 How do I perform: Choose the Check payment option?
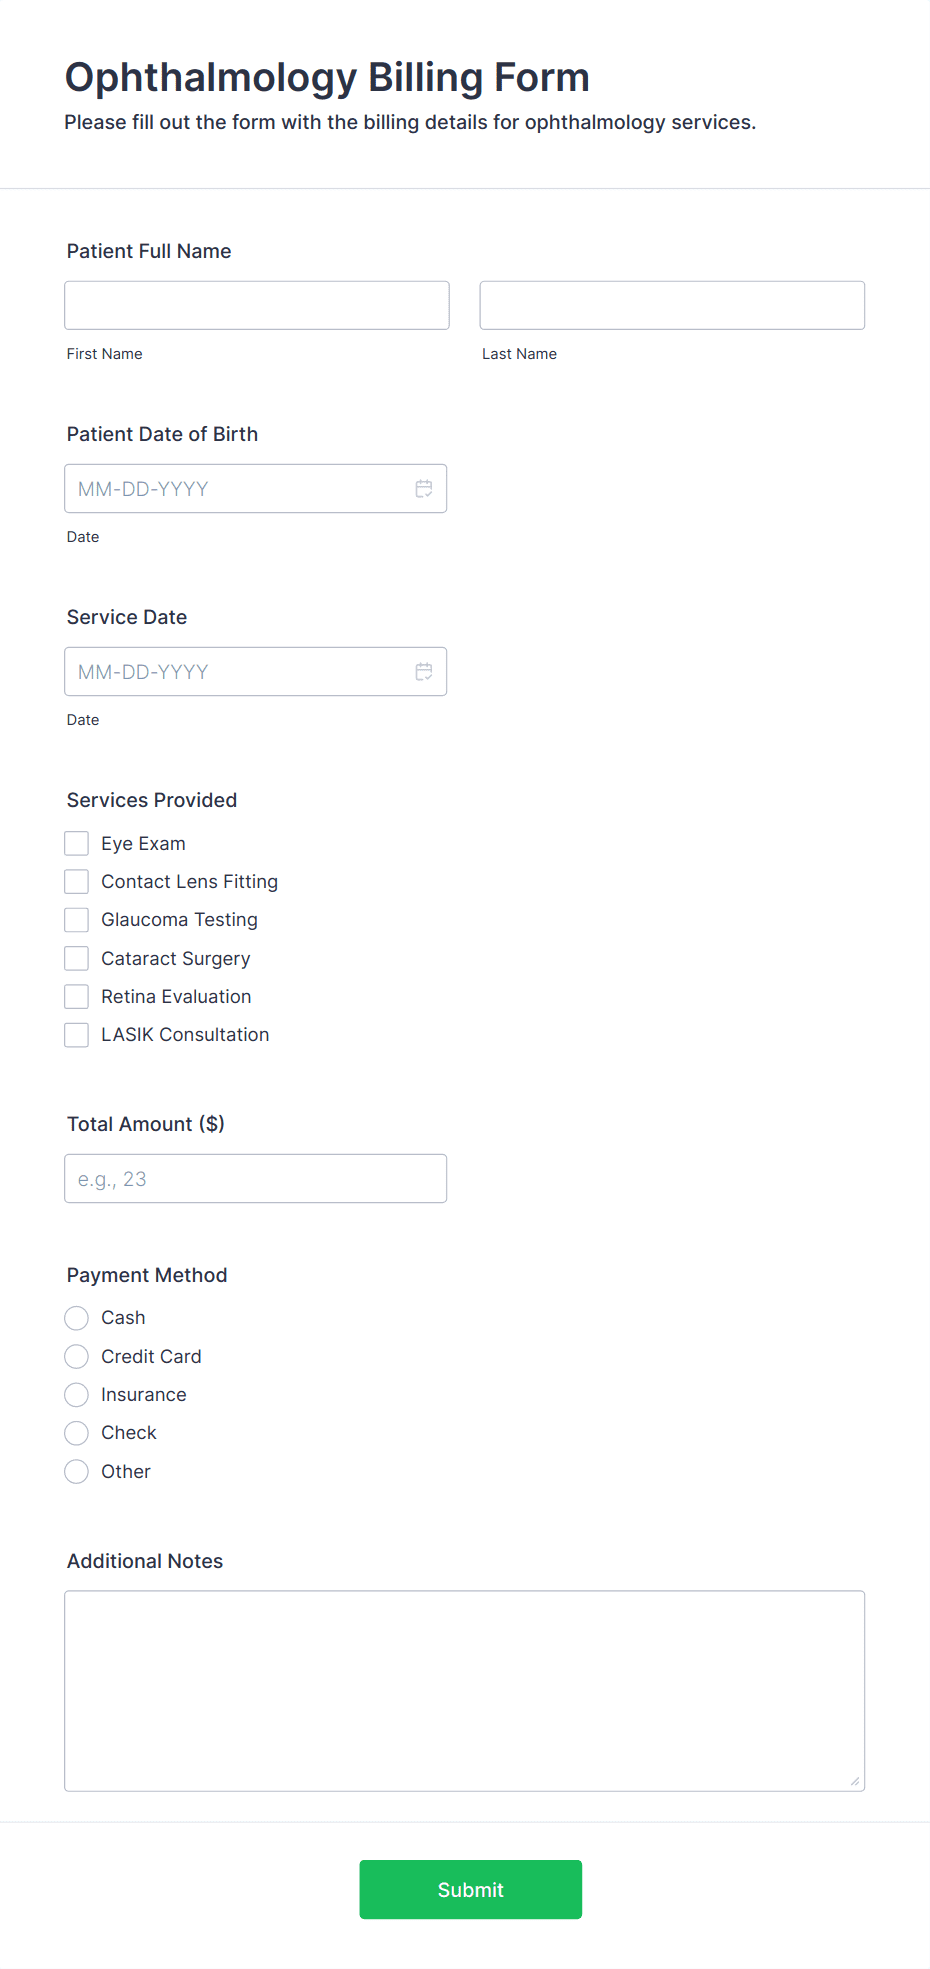(77, 1433)
